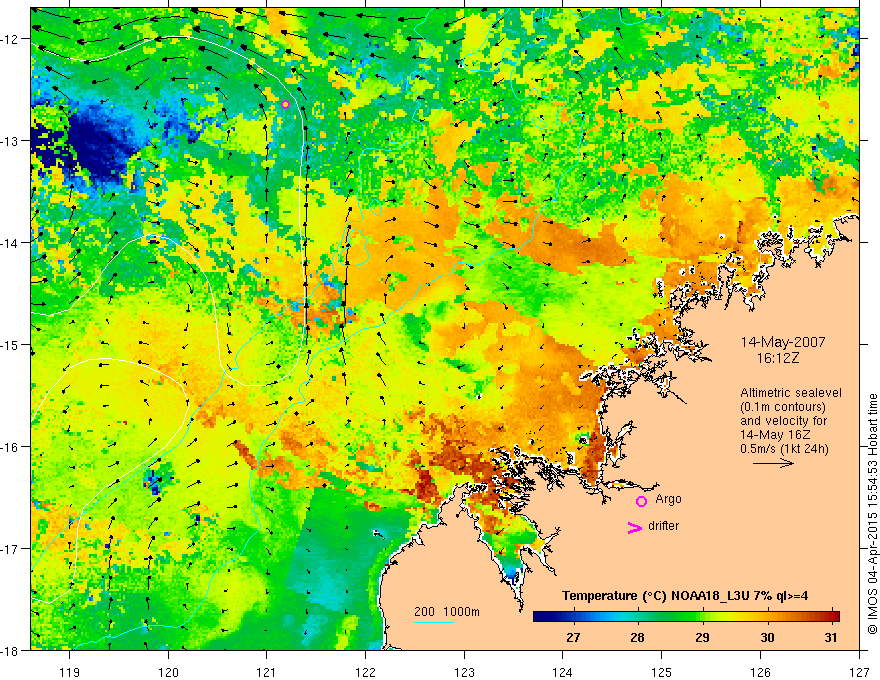Click the 'drifter' legend label
This screenshot has width=880, height=680.
point(663,526)
